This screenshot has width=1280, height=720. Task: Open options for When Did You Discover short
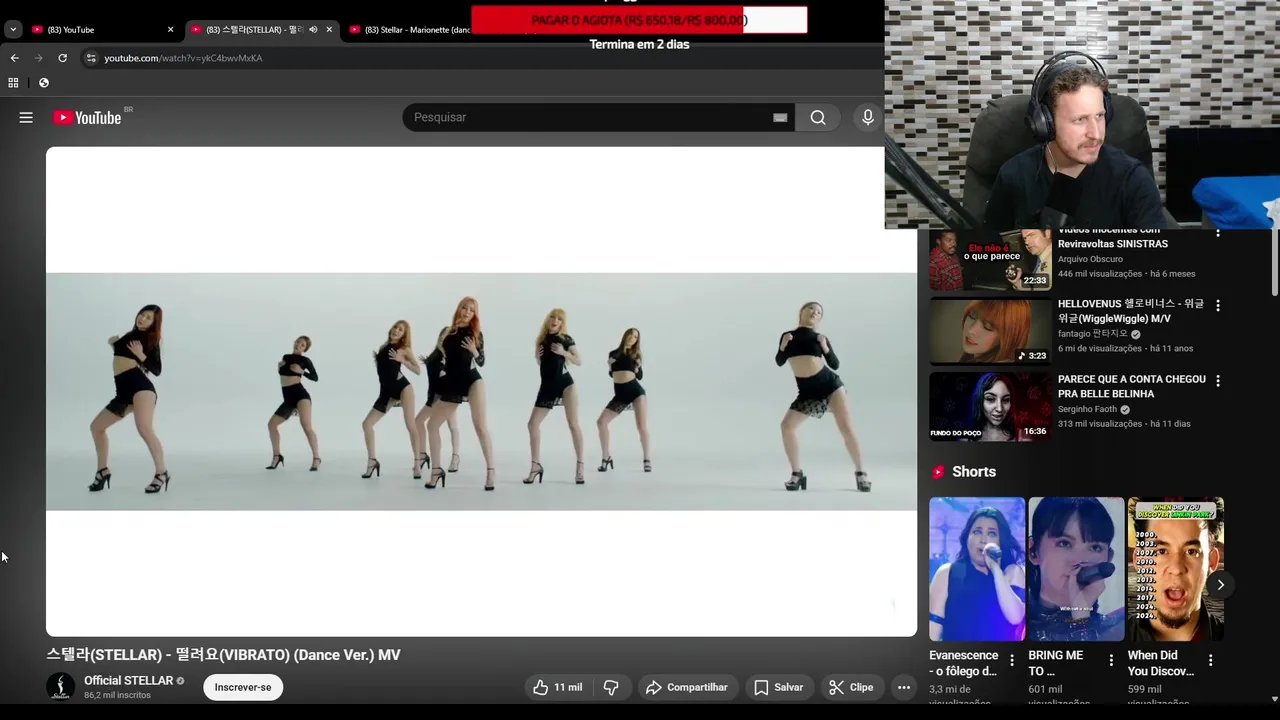pyautogui.click(x=1210, y=660)
